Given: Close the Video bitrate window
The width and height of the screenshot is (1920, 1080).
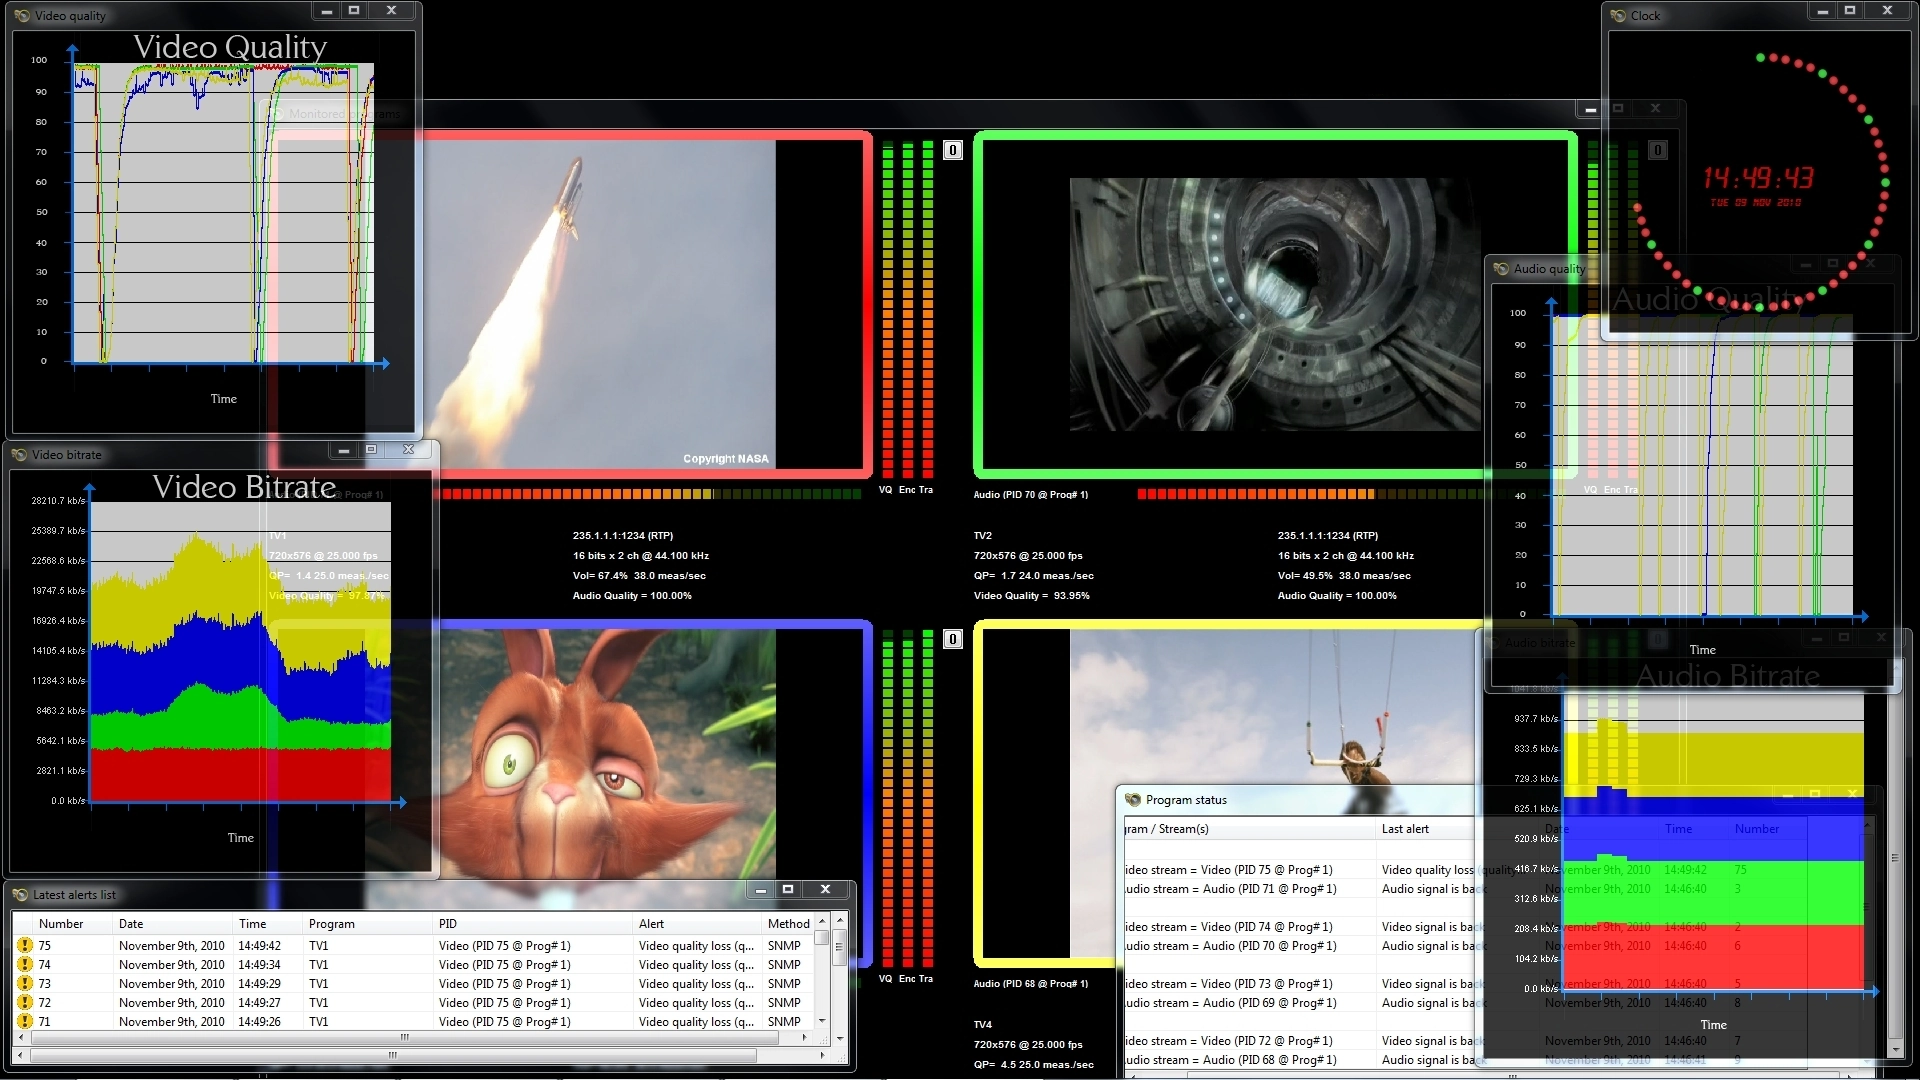Looking at the screenshot, I should pyautogui.click(x=408, y=450).
